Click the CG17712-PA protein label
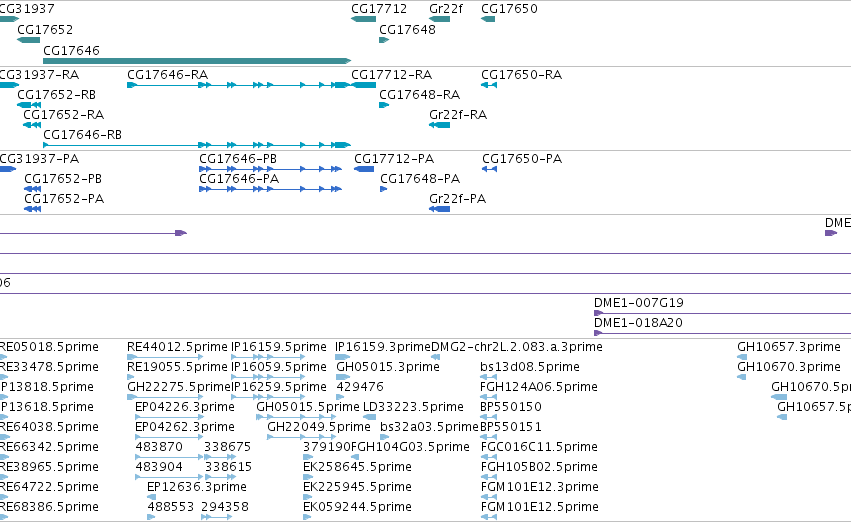 (x=394, y=159)
